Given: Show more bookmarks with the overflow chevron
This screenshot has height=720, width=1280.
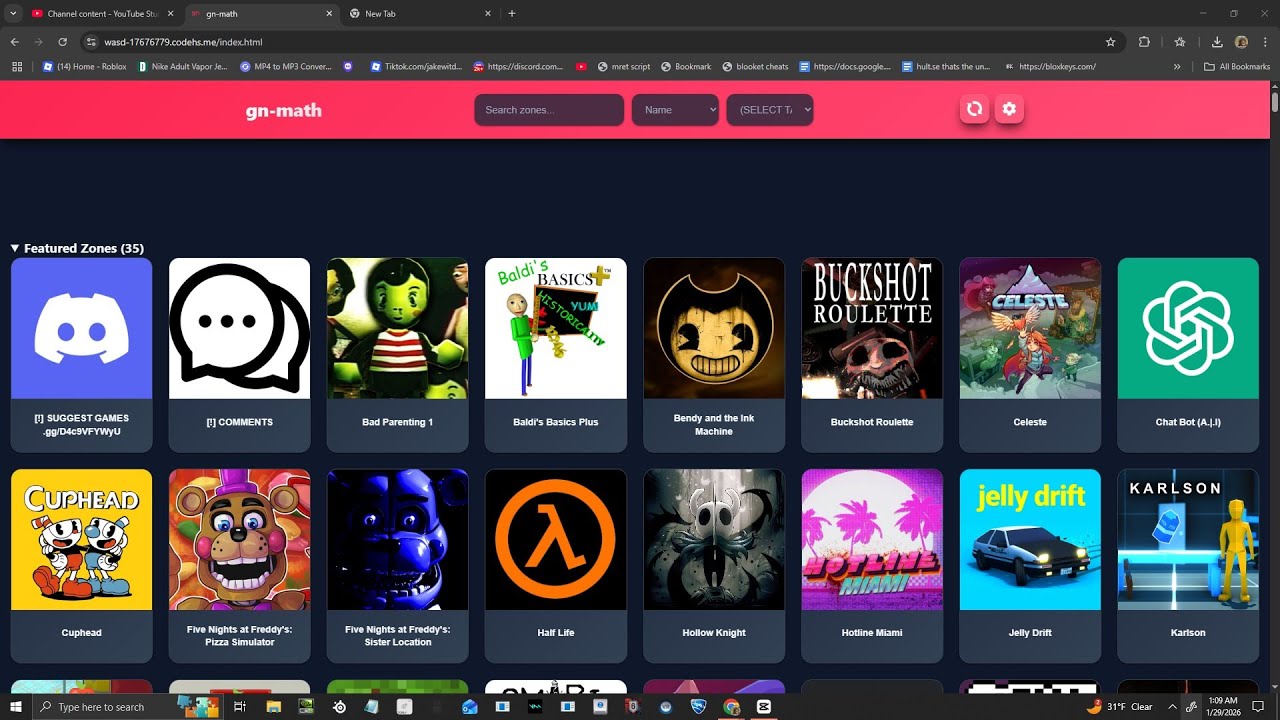Looking at the screenshot, I should pos(1177,67).
